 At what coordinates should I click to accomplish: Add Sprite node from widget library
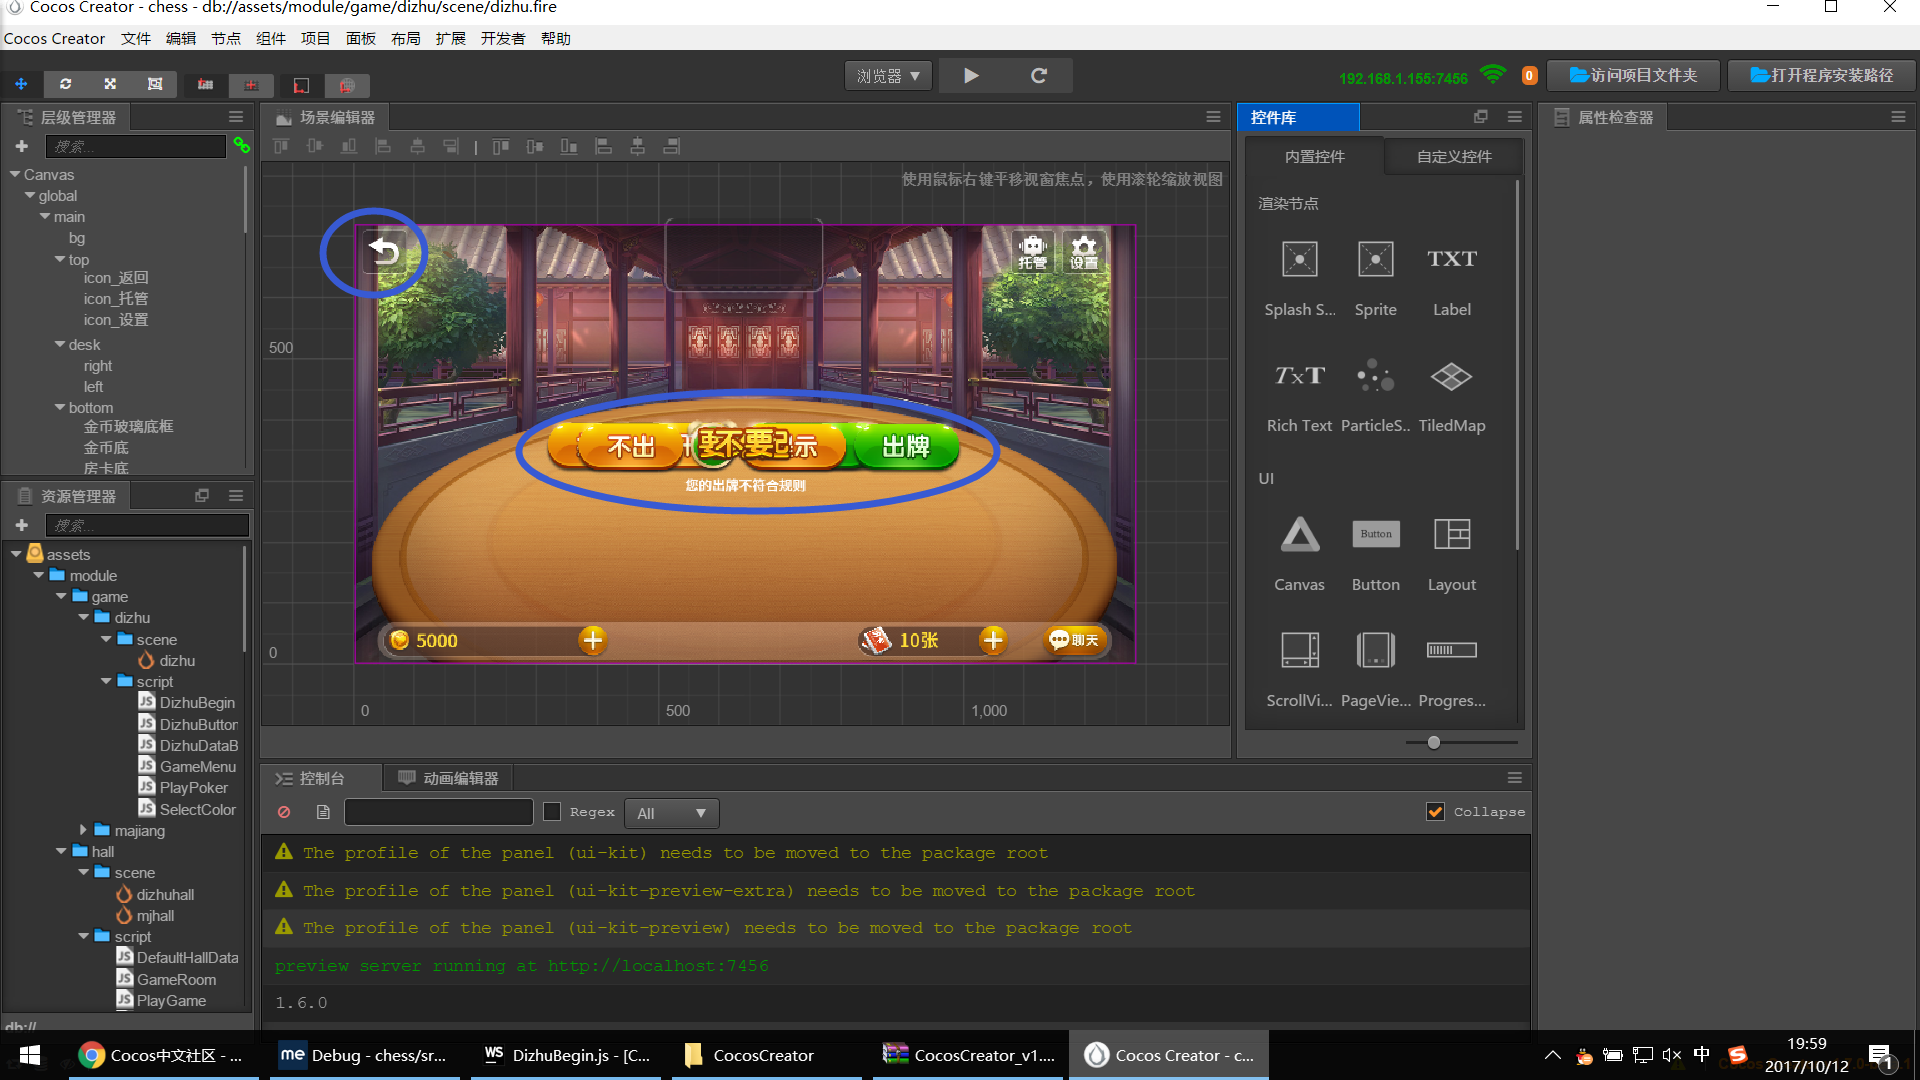pyautogui.click(x=1375, y=260)
